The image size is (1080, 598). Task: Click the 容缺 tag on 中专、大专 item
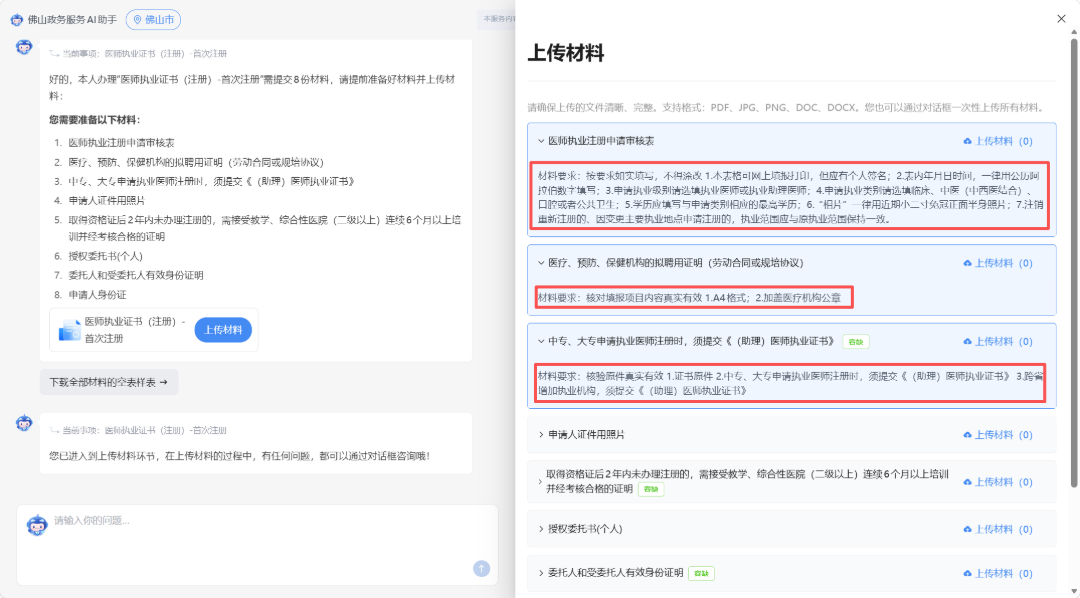coord(855,342)
